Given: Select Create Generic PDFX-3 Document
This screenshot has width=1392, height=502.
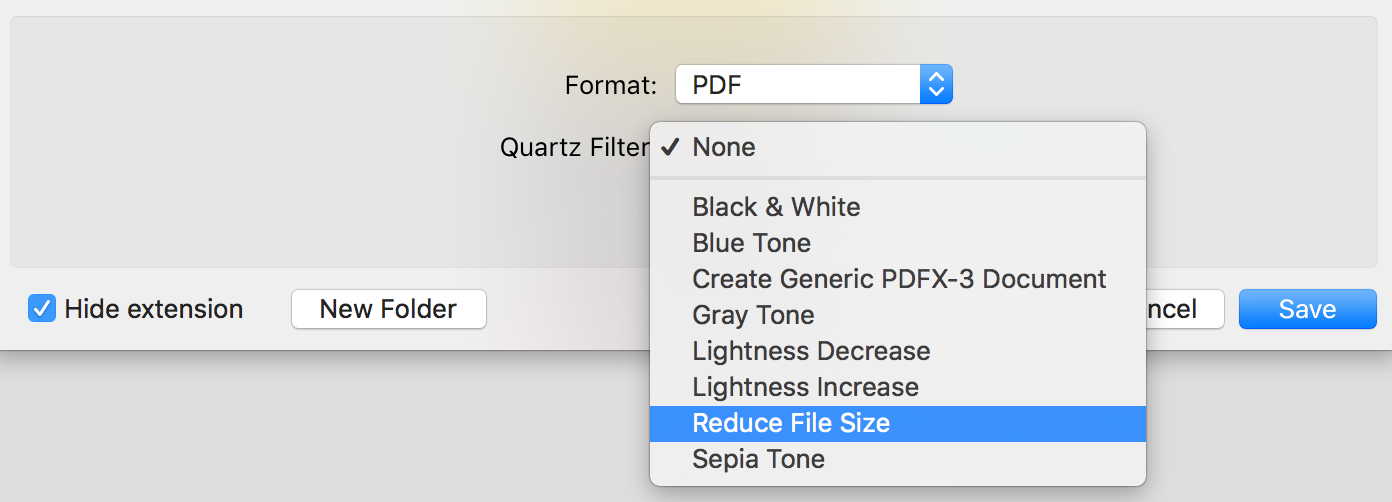Looking at the screenshot, I should (x=899, y=279).
